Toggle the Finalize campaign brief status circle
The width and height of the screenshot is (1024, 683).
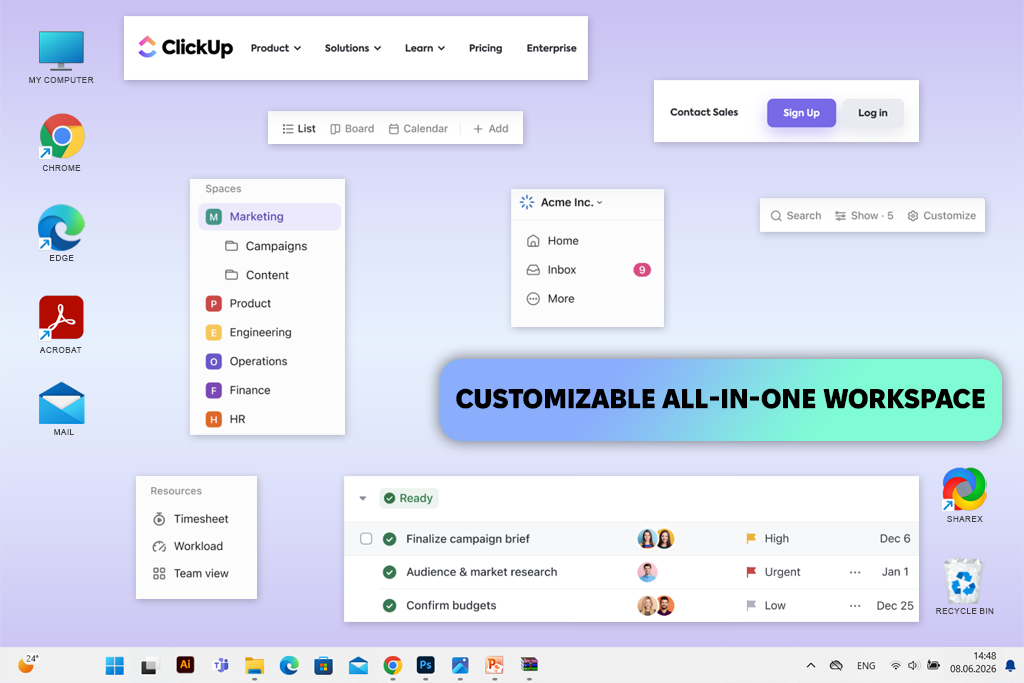(x=389, y=539)
